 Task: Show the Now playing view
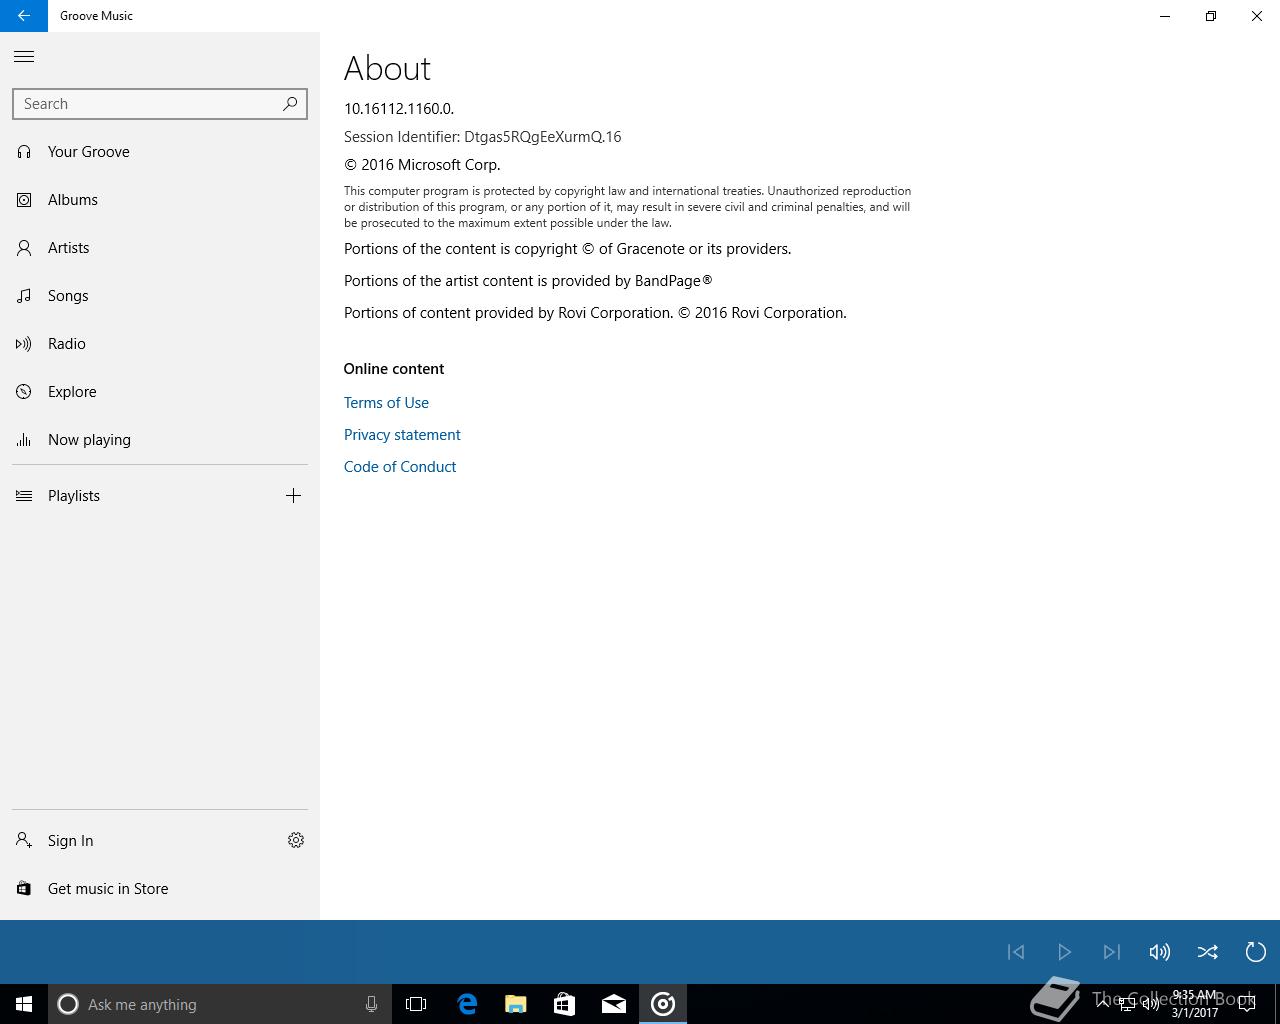click(x=160, y=440)
